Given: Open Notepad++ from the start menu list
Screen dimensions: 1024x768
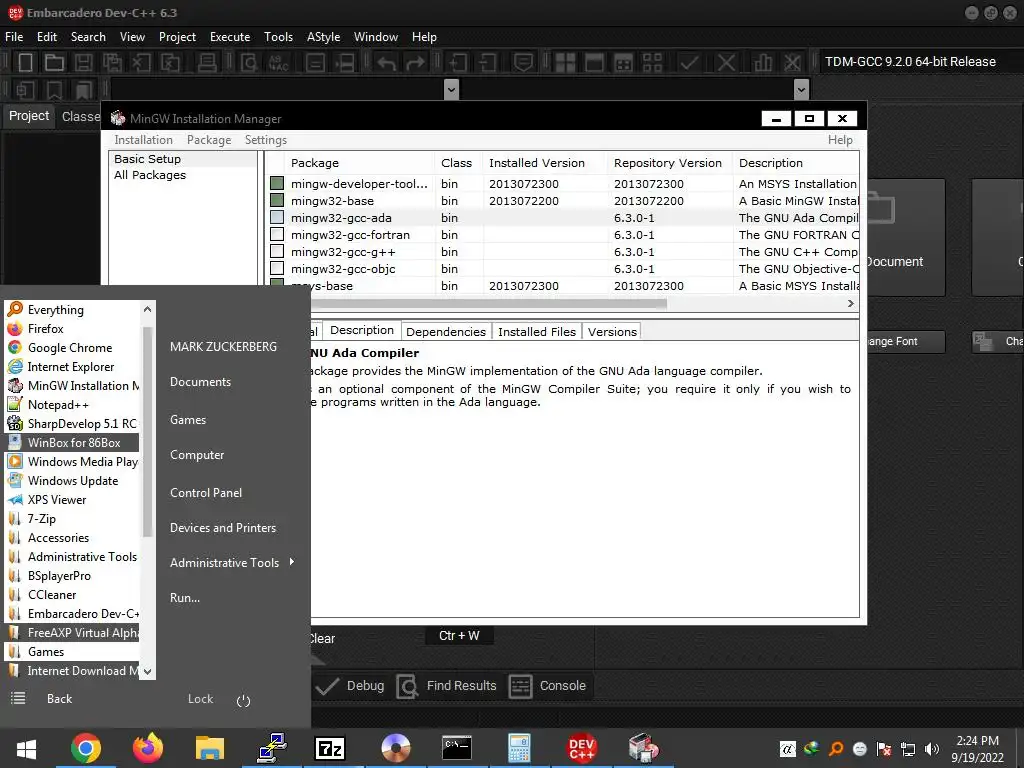Looking at the screenshot, I should [58, 405].
